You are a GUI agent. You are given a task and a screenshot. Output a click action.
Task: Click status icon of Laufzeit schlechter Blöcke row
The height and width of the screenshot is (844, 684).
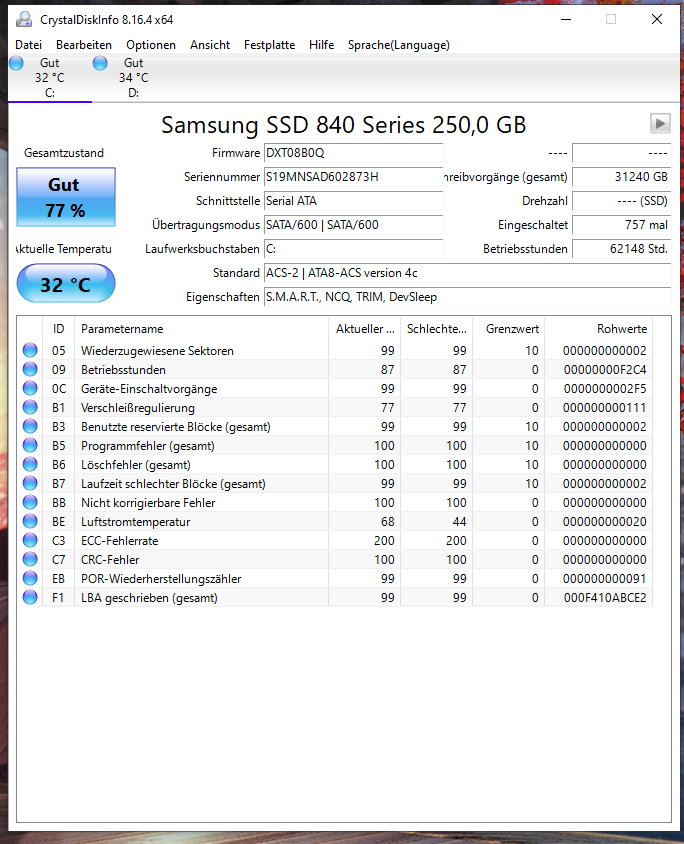(30, 483)
